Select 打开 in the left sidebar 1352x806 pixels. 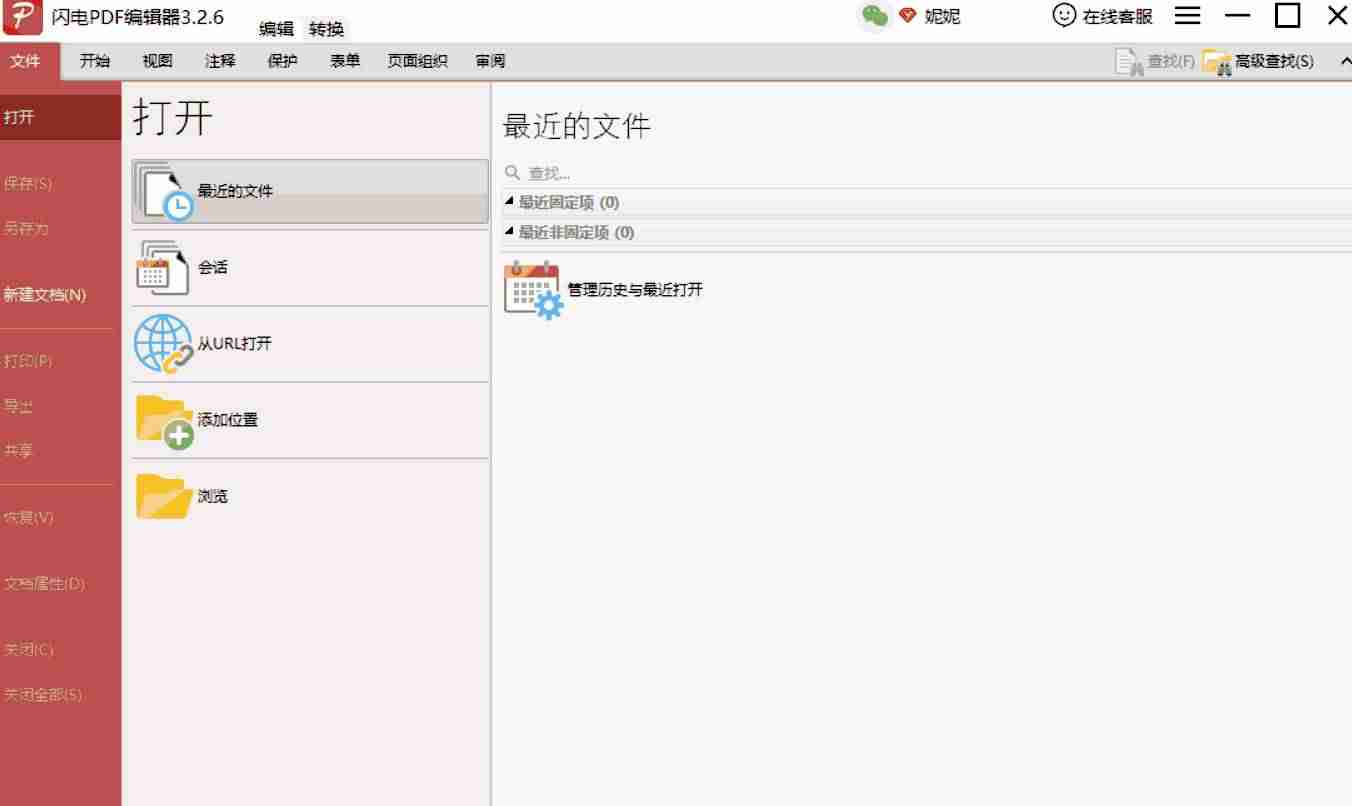click(60, 117)
